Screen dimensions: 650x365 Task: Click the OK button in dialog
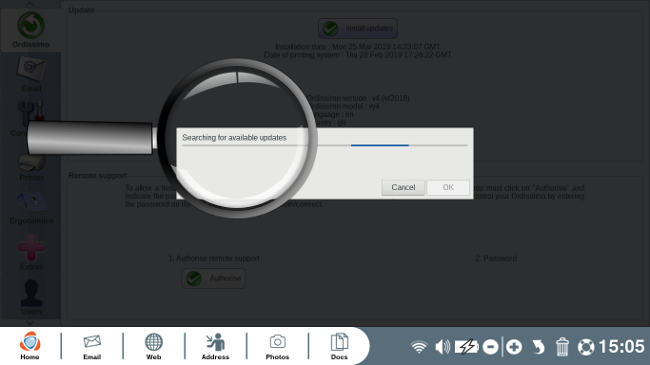448,187
